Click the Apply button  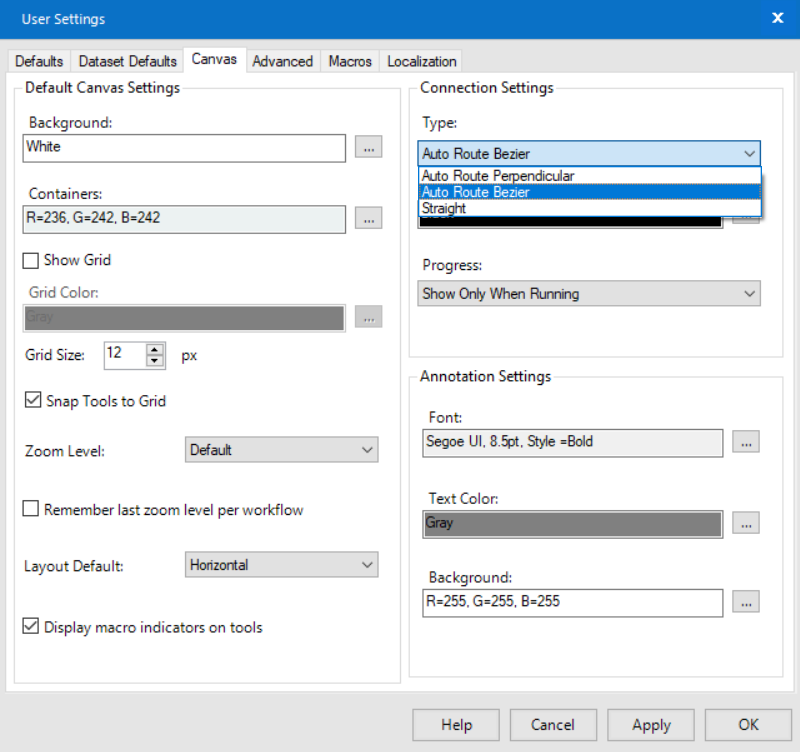(651, 725)
